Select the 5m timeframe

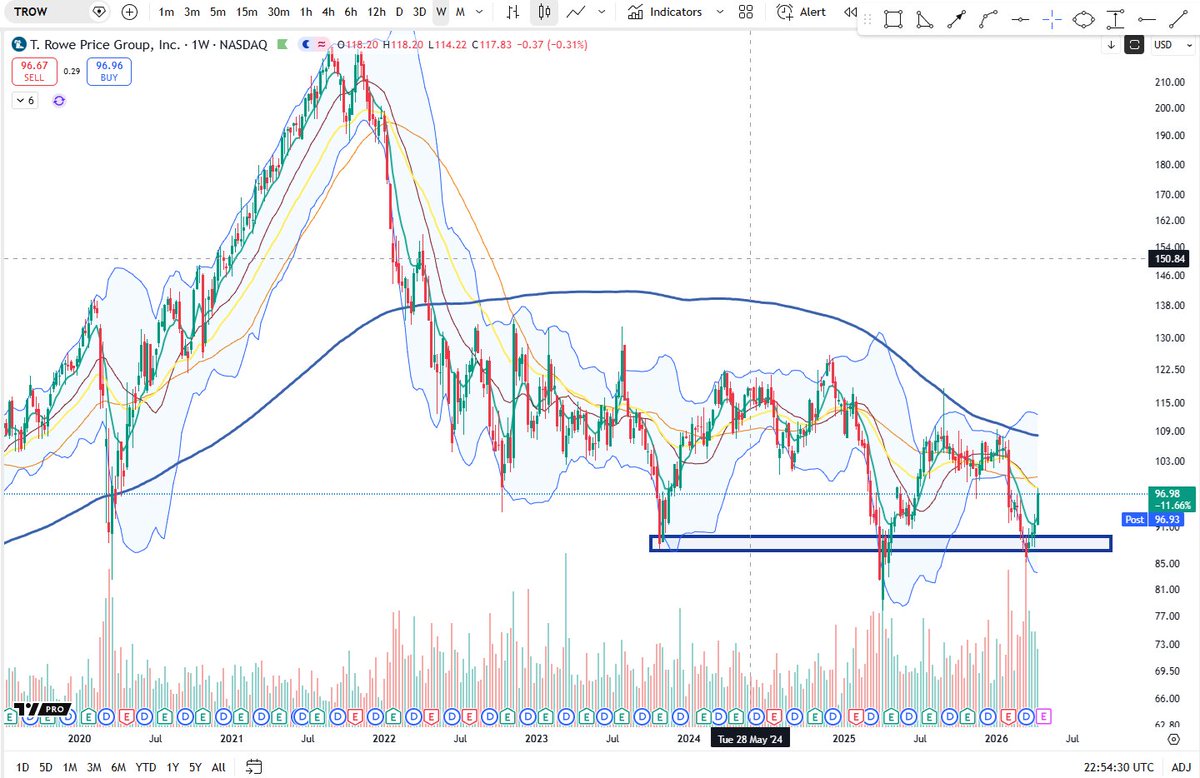click(x=218, y=12)
